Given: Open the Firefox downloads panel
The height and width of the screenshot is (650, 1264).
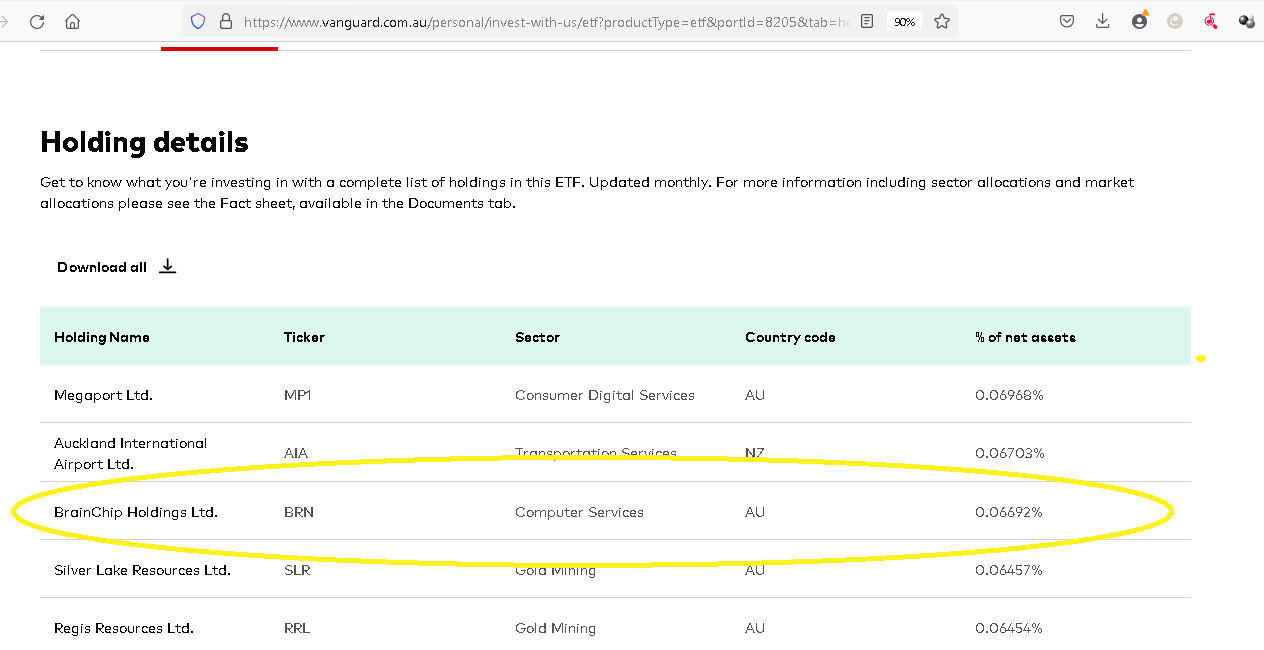Looking at the screenshot, I should [x=1103, y=21].
